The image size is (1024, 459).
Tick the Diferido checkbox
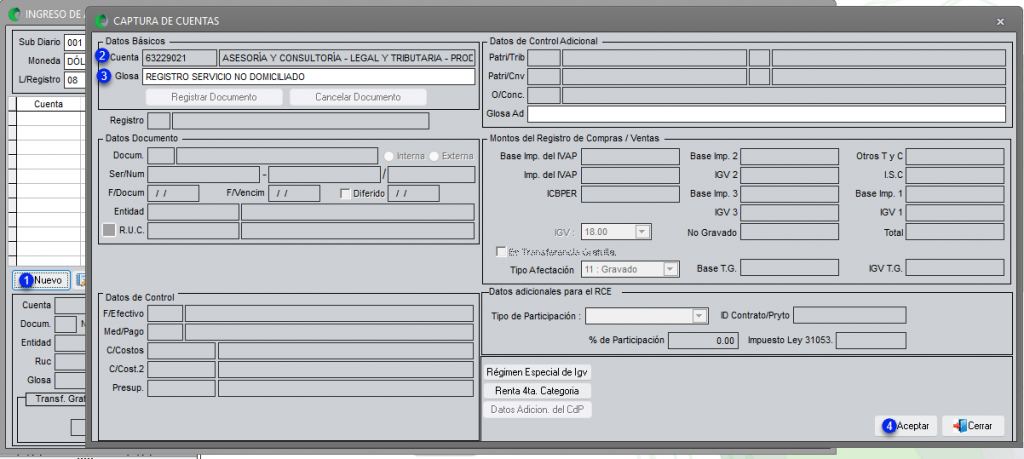345,193
